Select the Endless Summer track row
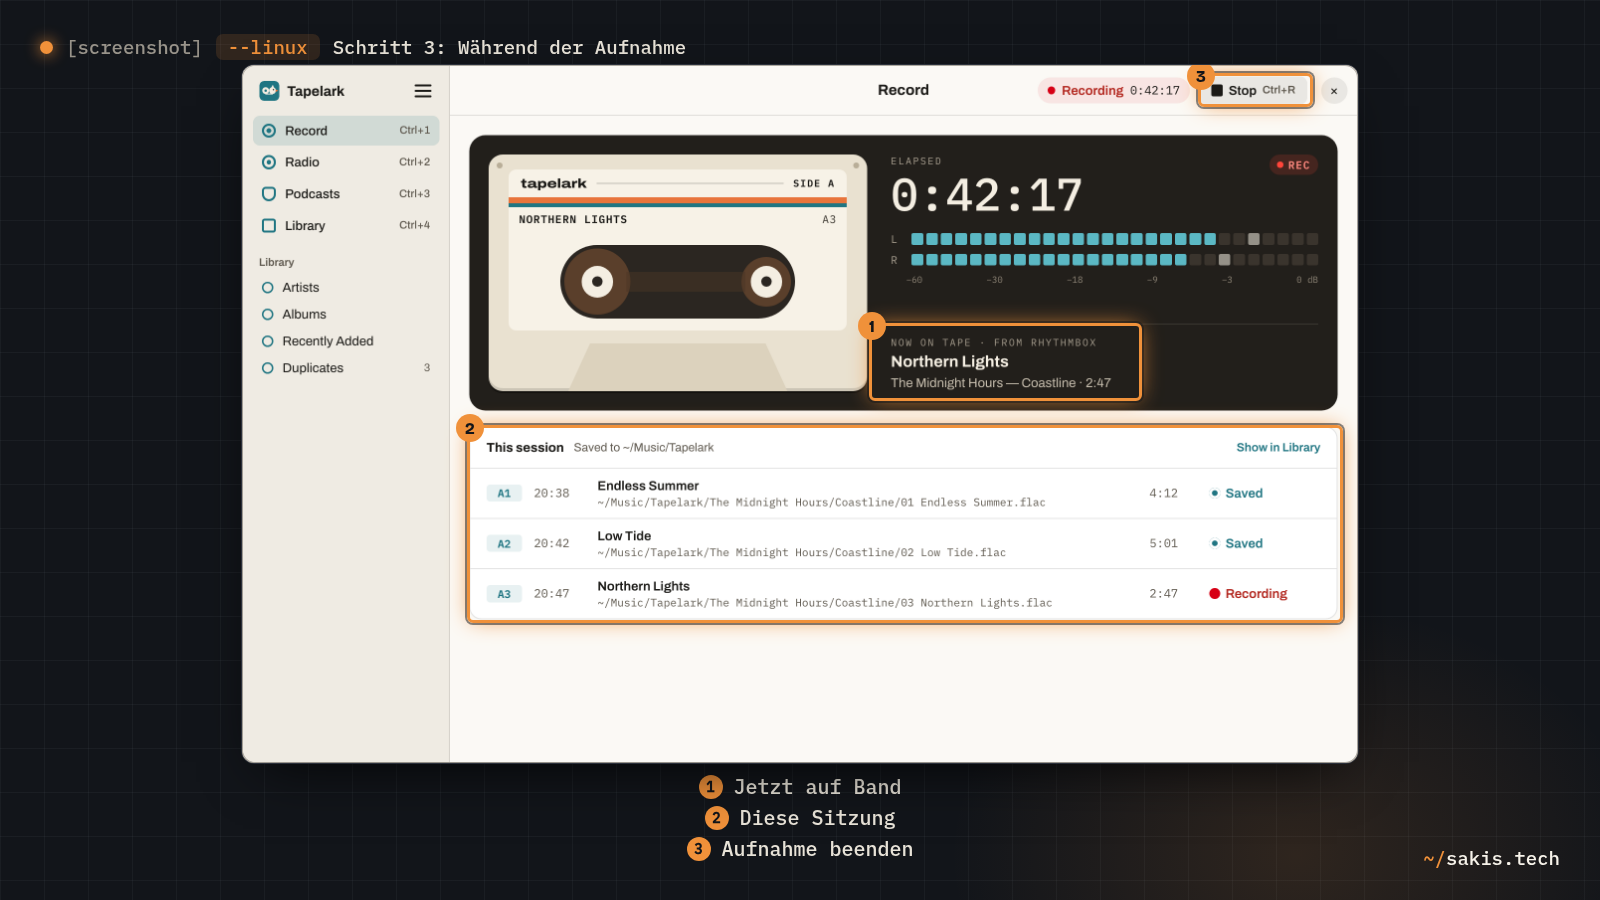1600x900 pixels. coord(904,494)
